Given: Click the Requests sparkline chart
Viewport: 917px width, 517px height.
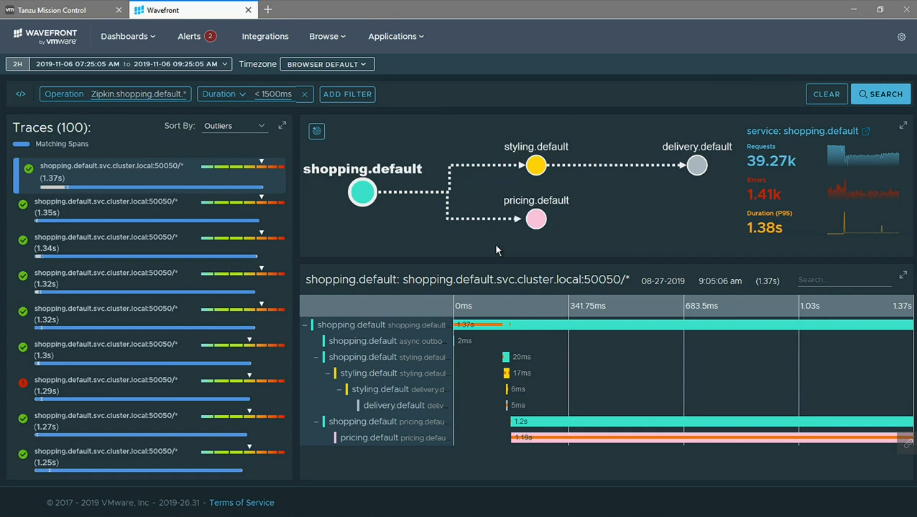Looking at the screenshot, I should 863,156.
